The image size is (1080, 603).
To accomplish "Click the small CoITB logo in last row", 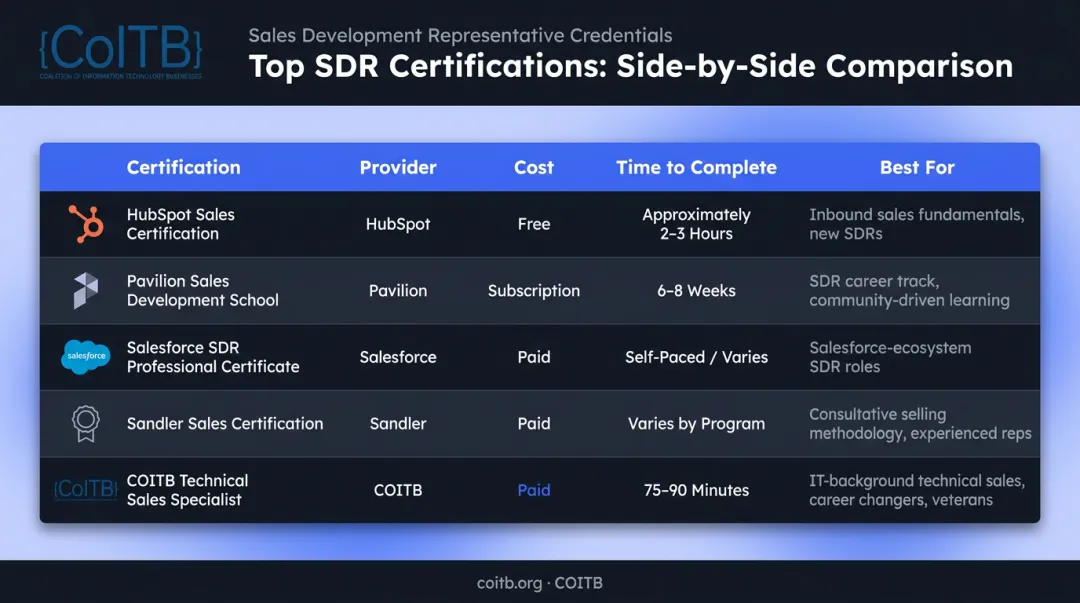I will coord(85,489).
